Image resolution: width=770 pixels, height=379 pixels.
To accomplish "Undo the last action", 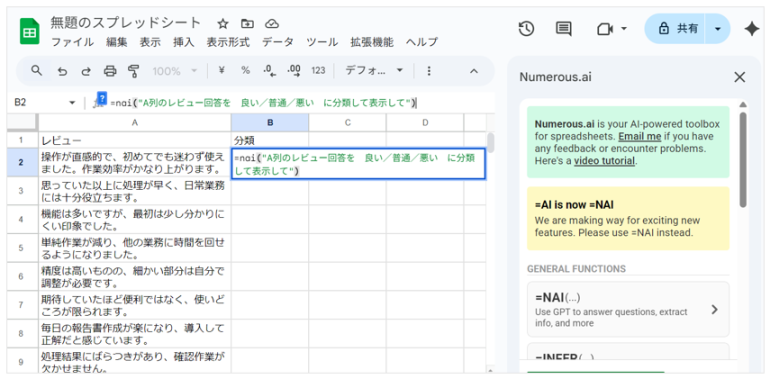I will click(62, 71).
